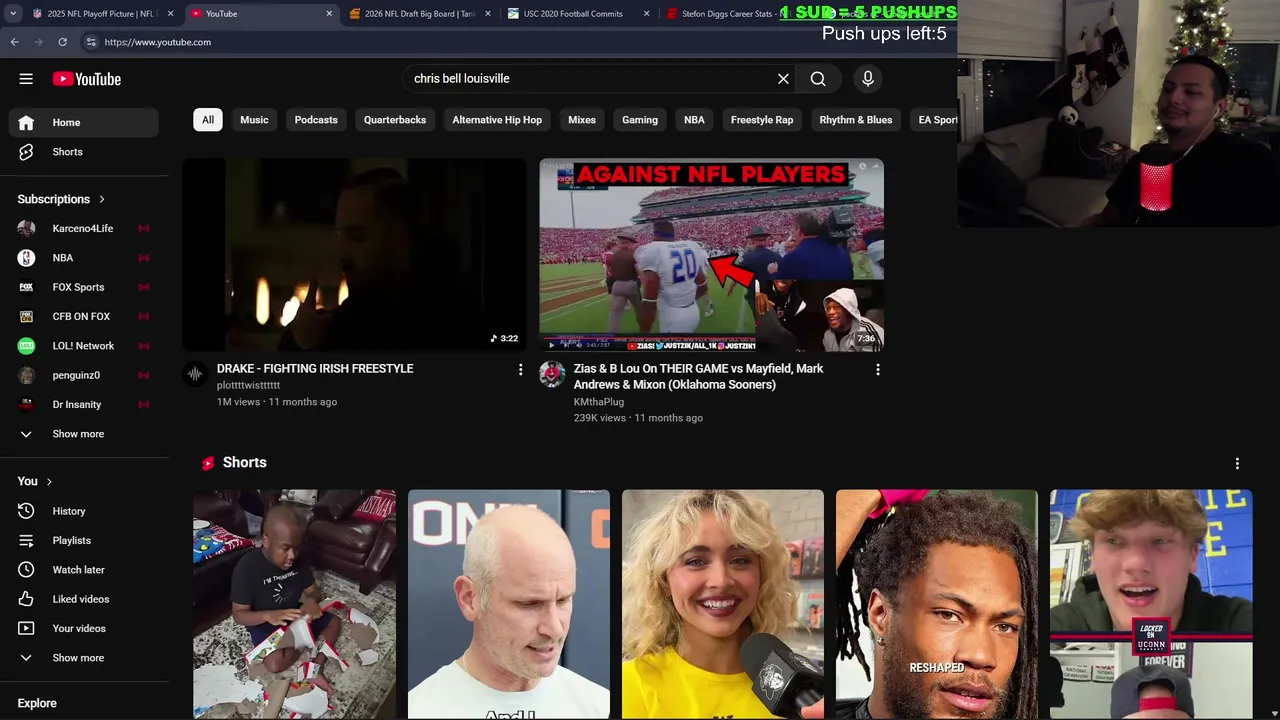Open Watch later list
The height and width of the screenshot is (720, 1280).
[84, 570]
